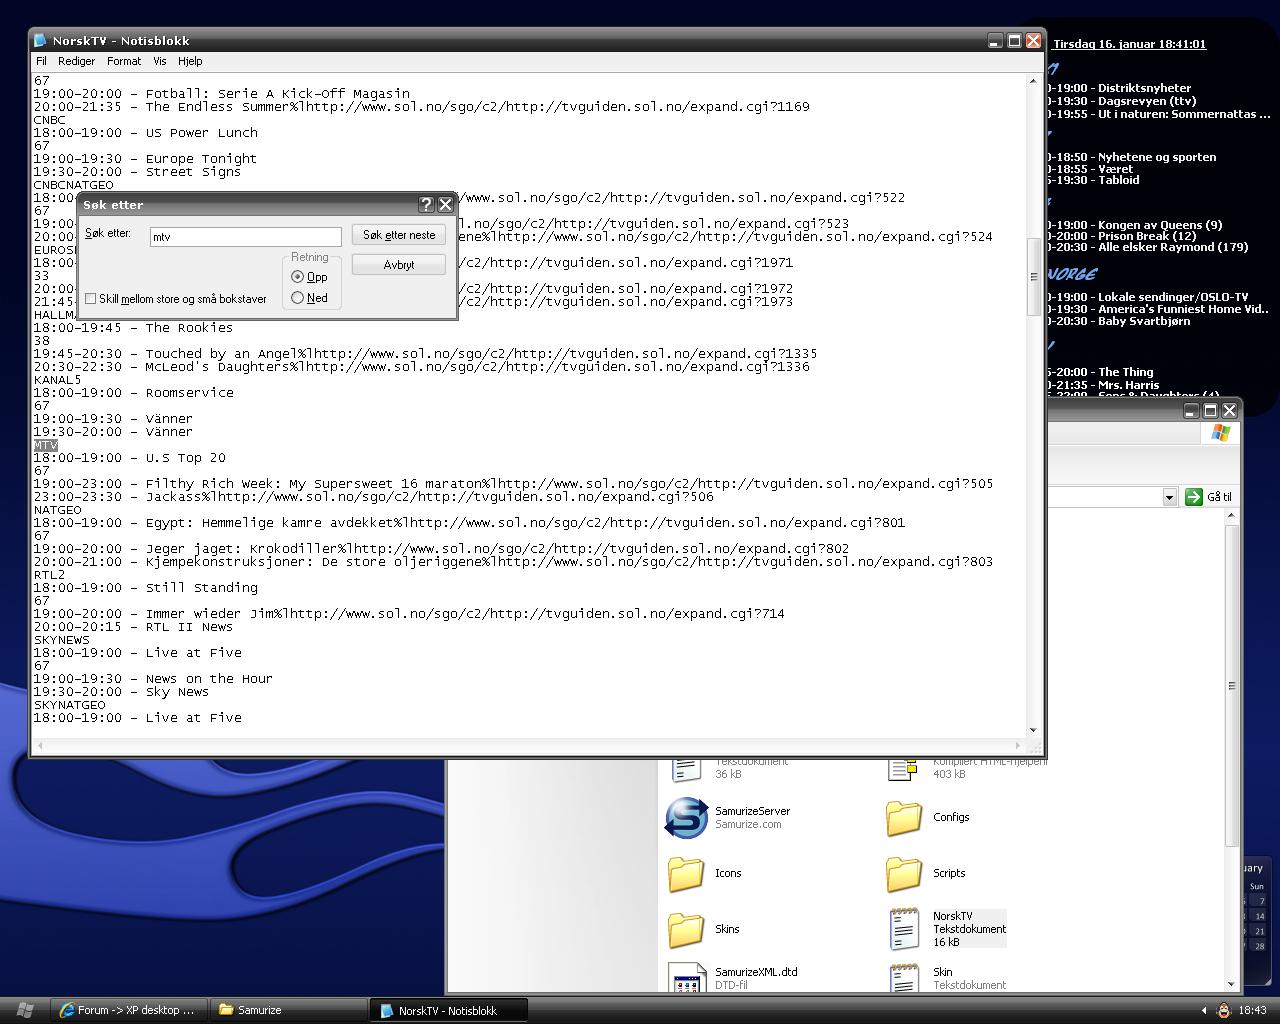The width and height of the screenshot is (1280, 1024).
Task: Click Notisblokk vertical scrollbar up arrow
Action: coord(1033,81)
